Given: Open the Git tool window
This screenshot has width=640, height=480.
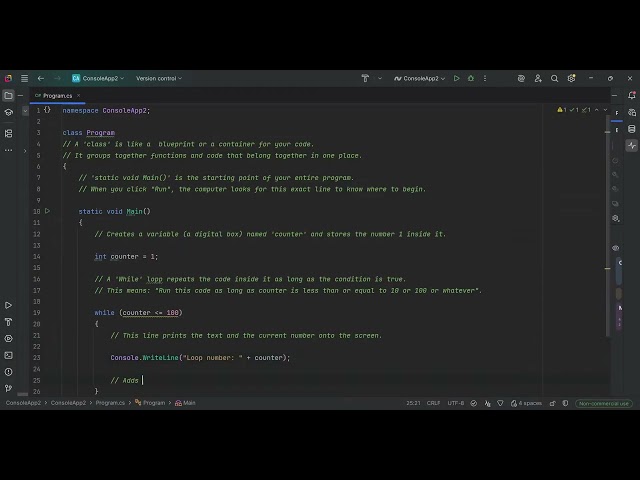Looking at the screenshot, I should click(x=8, y=388).
